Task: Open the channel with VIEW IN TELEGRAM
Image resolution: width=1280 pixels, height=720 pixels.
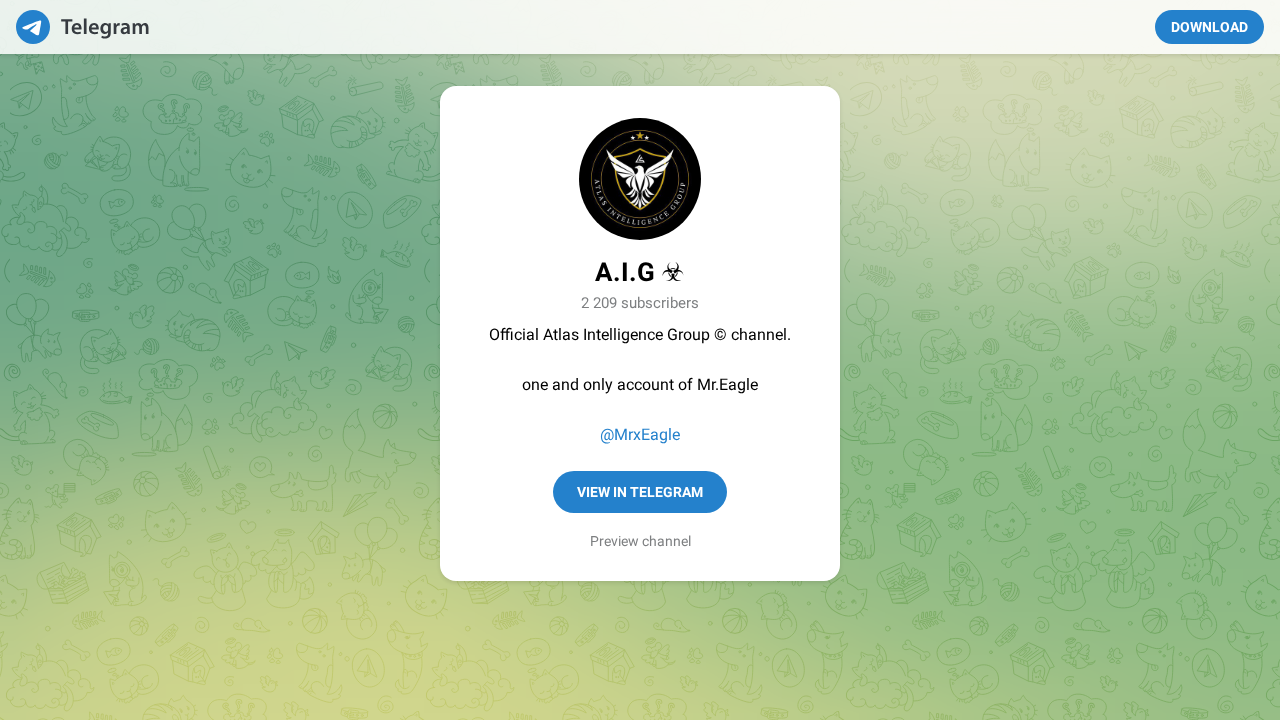Action: click(640, 492)
